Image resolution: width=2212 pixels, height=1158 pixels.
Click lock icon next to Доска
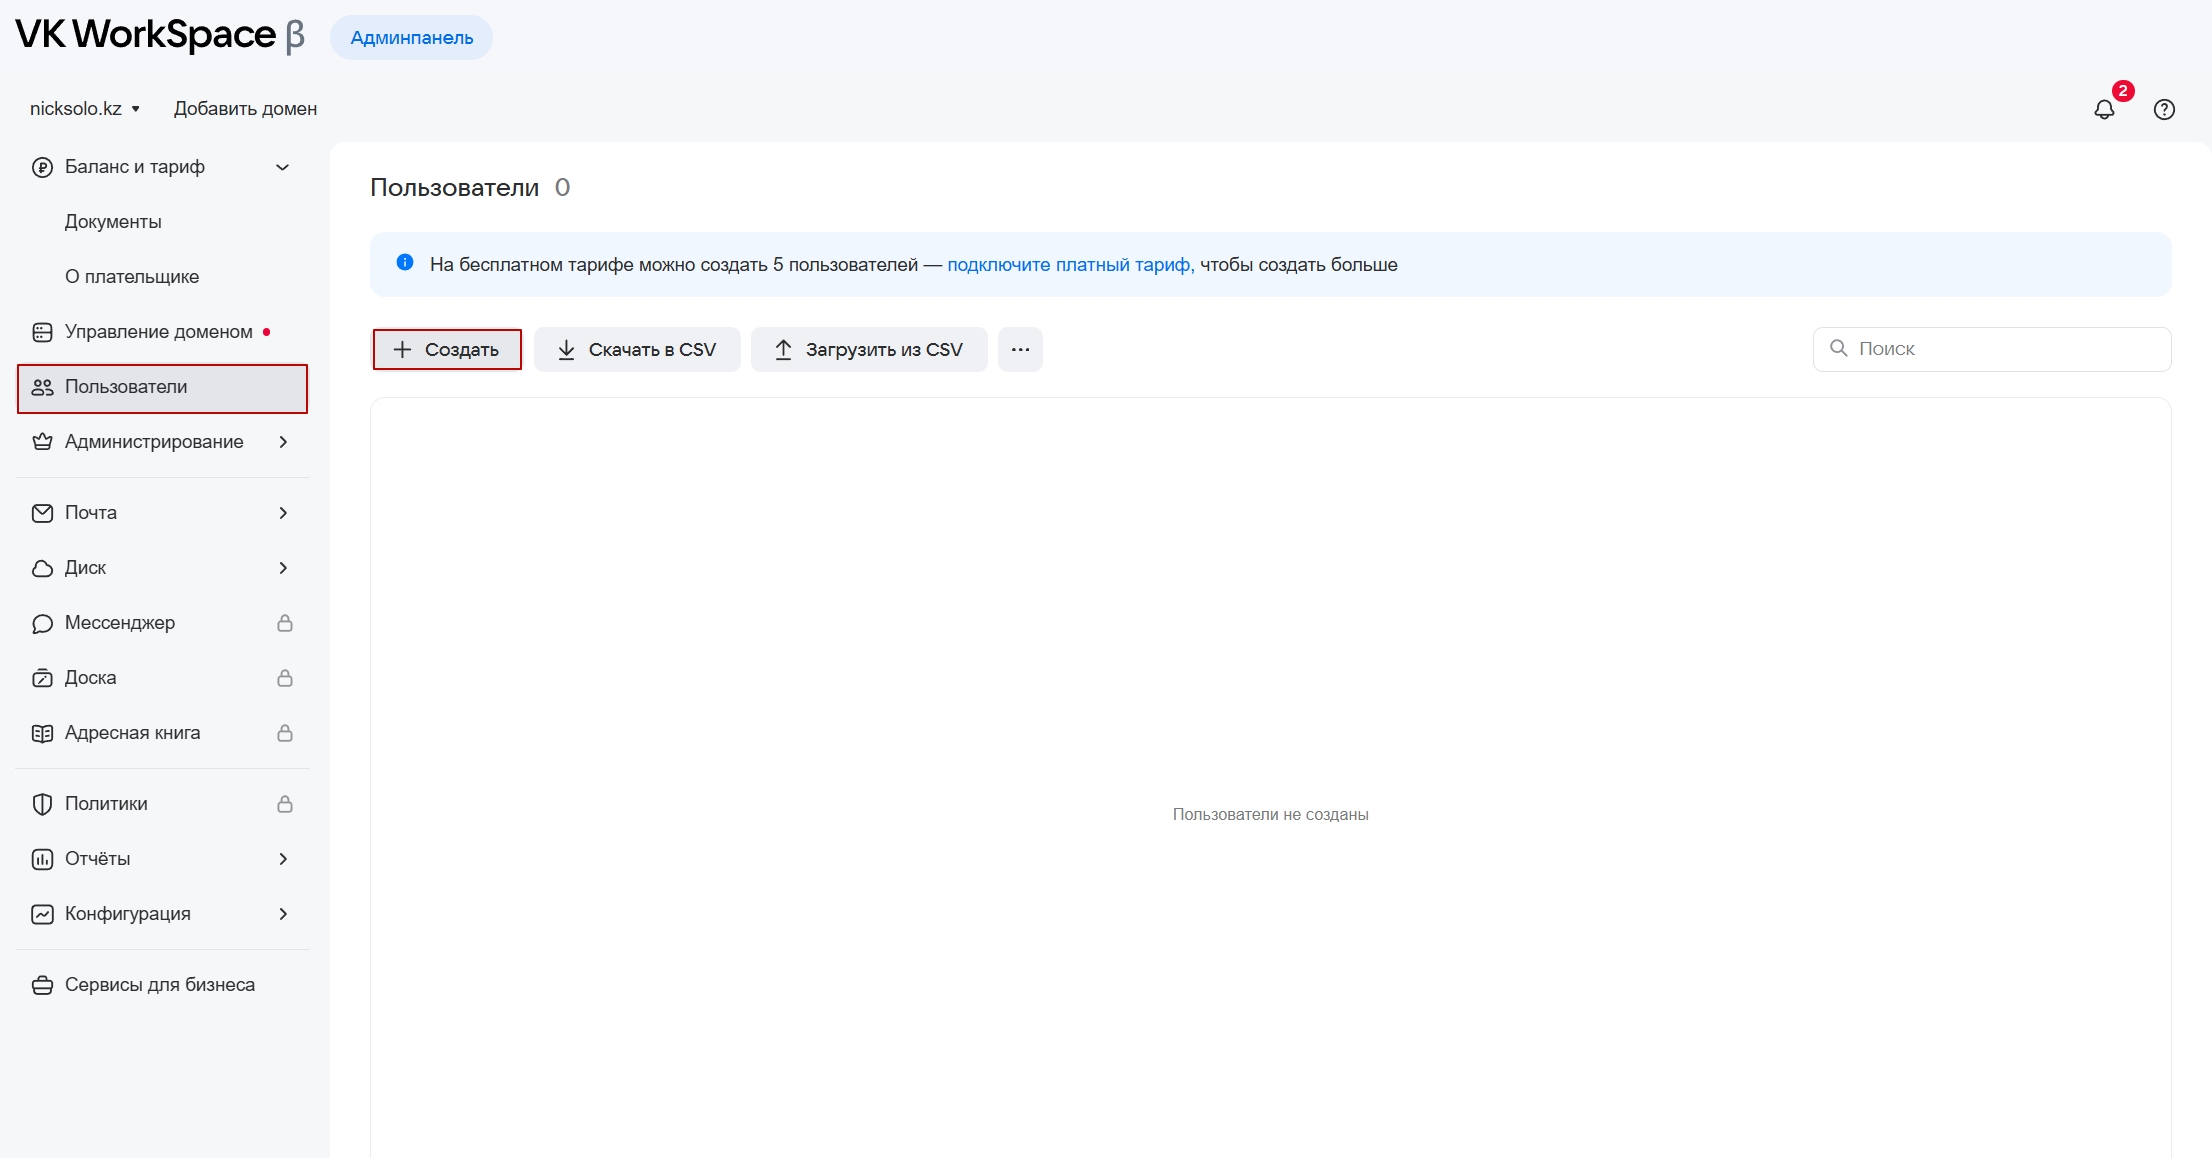tap(285, 678)
